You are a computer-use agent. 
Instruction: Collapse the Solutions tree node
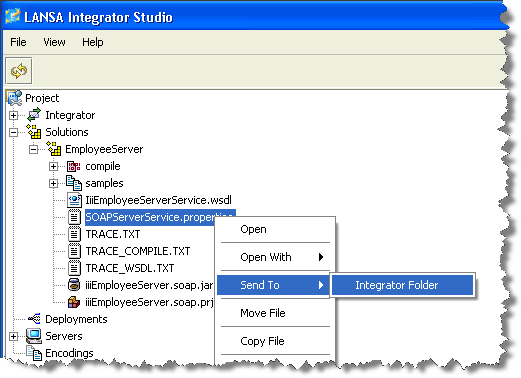[14, 132]
